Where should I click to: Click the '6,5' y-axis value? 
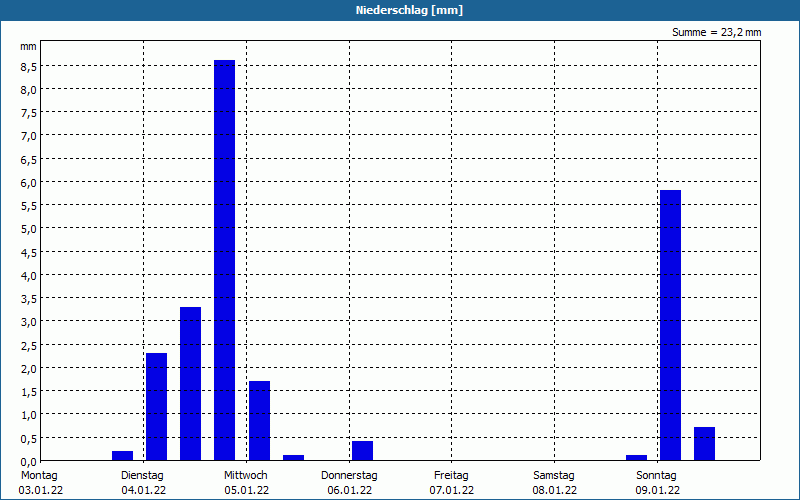(29, 160)
